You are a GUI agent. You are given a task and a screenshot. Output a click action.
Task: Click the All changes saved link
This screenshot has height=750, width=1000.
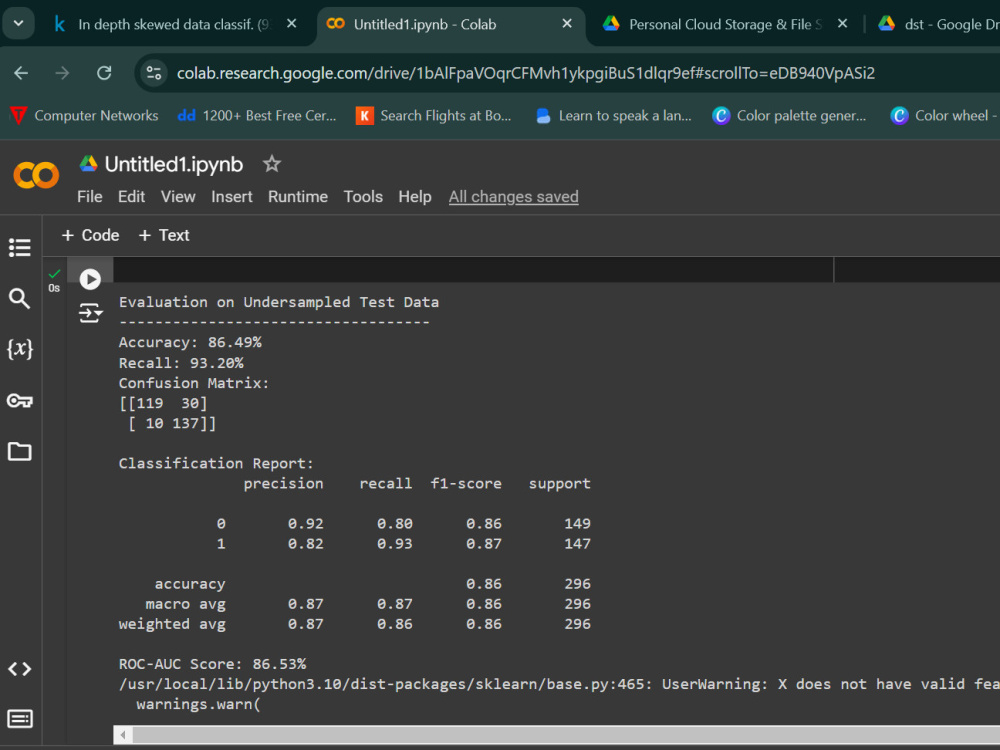tap(513, 196)
